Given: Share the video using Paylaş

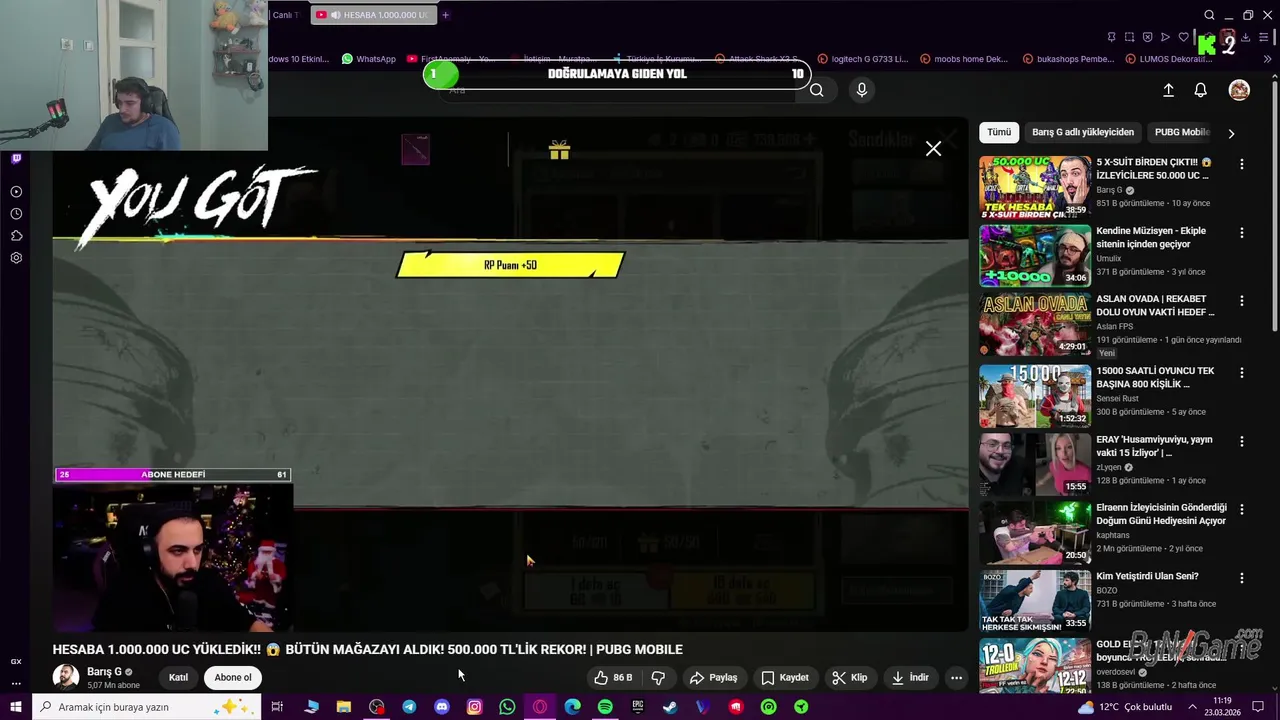Looking at the screenshot, I should coord(714,677).
